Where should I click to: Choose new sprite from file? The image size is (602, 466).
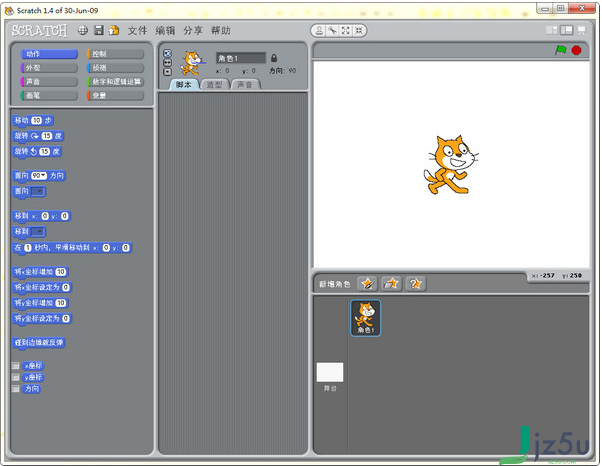tap(391, 284)
